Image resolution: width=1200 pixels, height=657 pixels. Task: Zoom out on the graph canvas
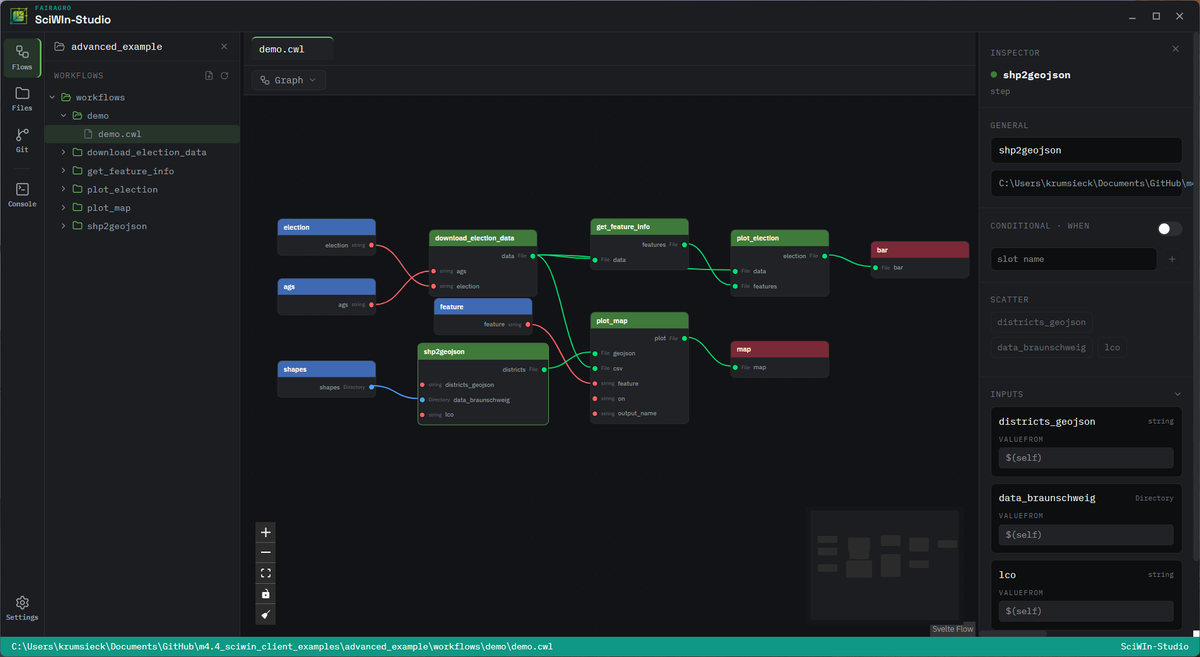click(x=265, y=553)
